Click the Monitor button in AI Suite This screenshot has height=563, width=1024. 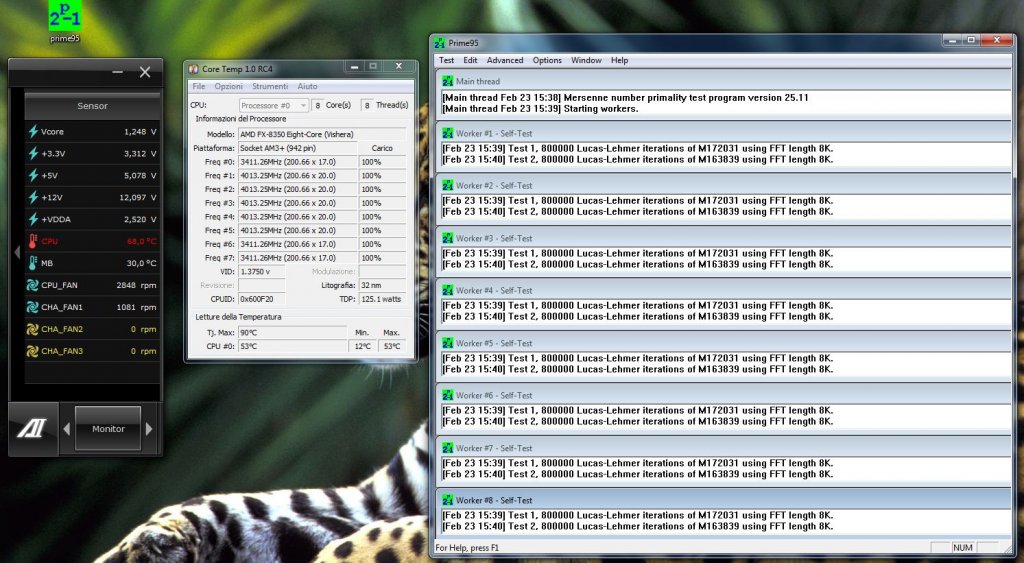(x=108, y=428)
